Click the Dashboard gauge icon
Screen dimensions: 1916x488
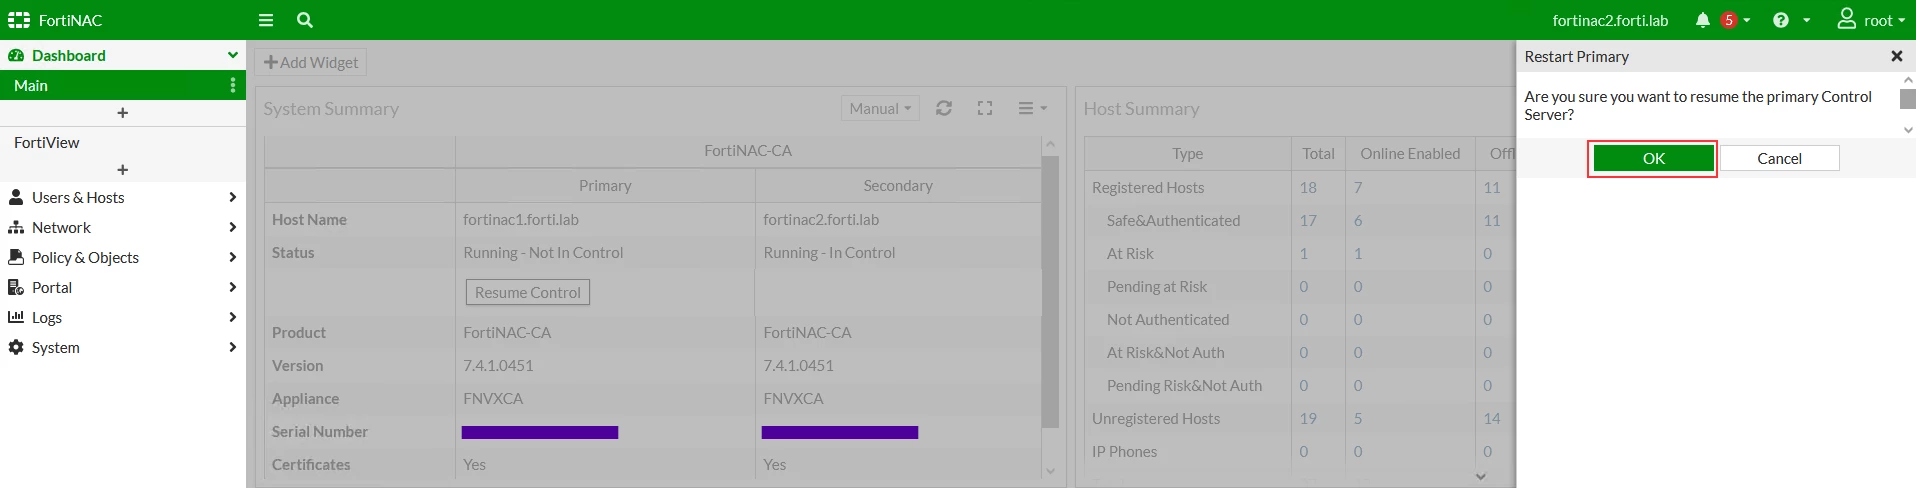(x=16, y=55)
